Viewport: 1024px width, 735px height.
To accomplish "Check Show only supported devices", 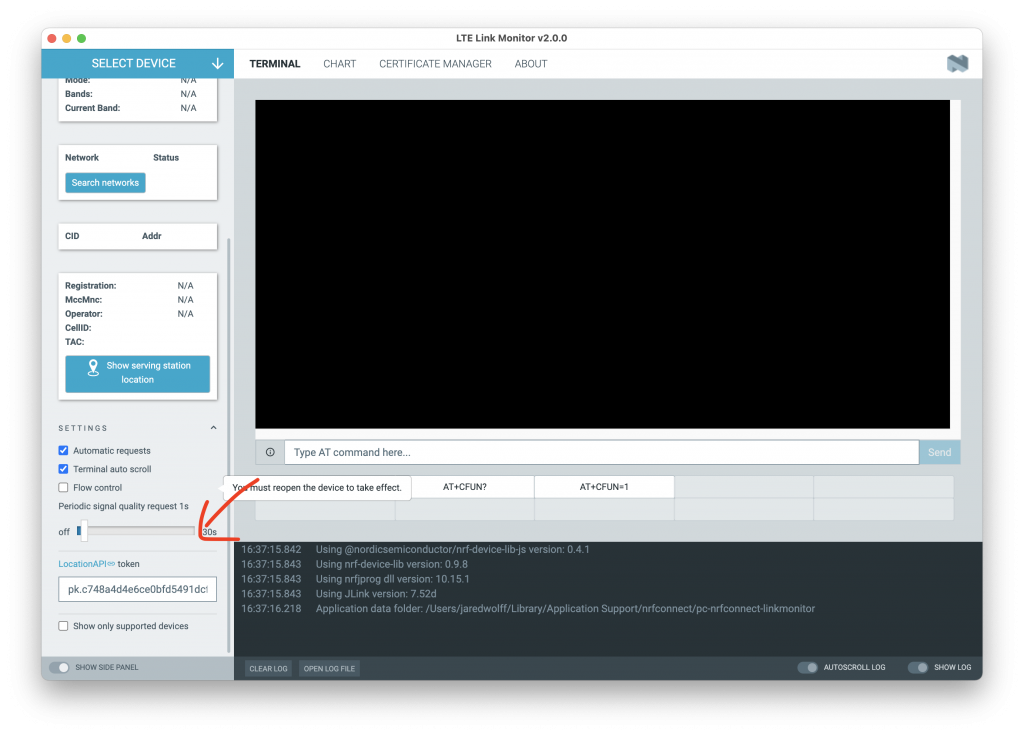I will pos(63,626).
